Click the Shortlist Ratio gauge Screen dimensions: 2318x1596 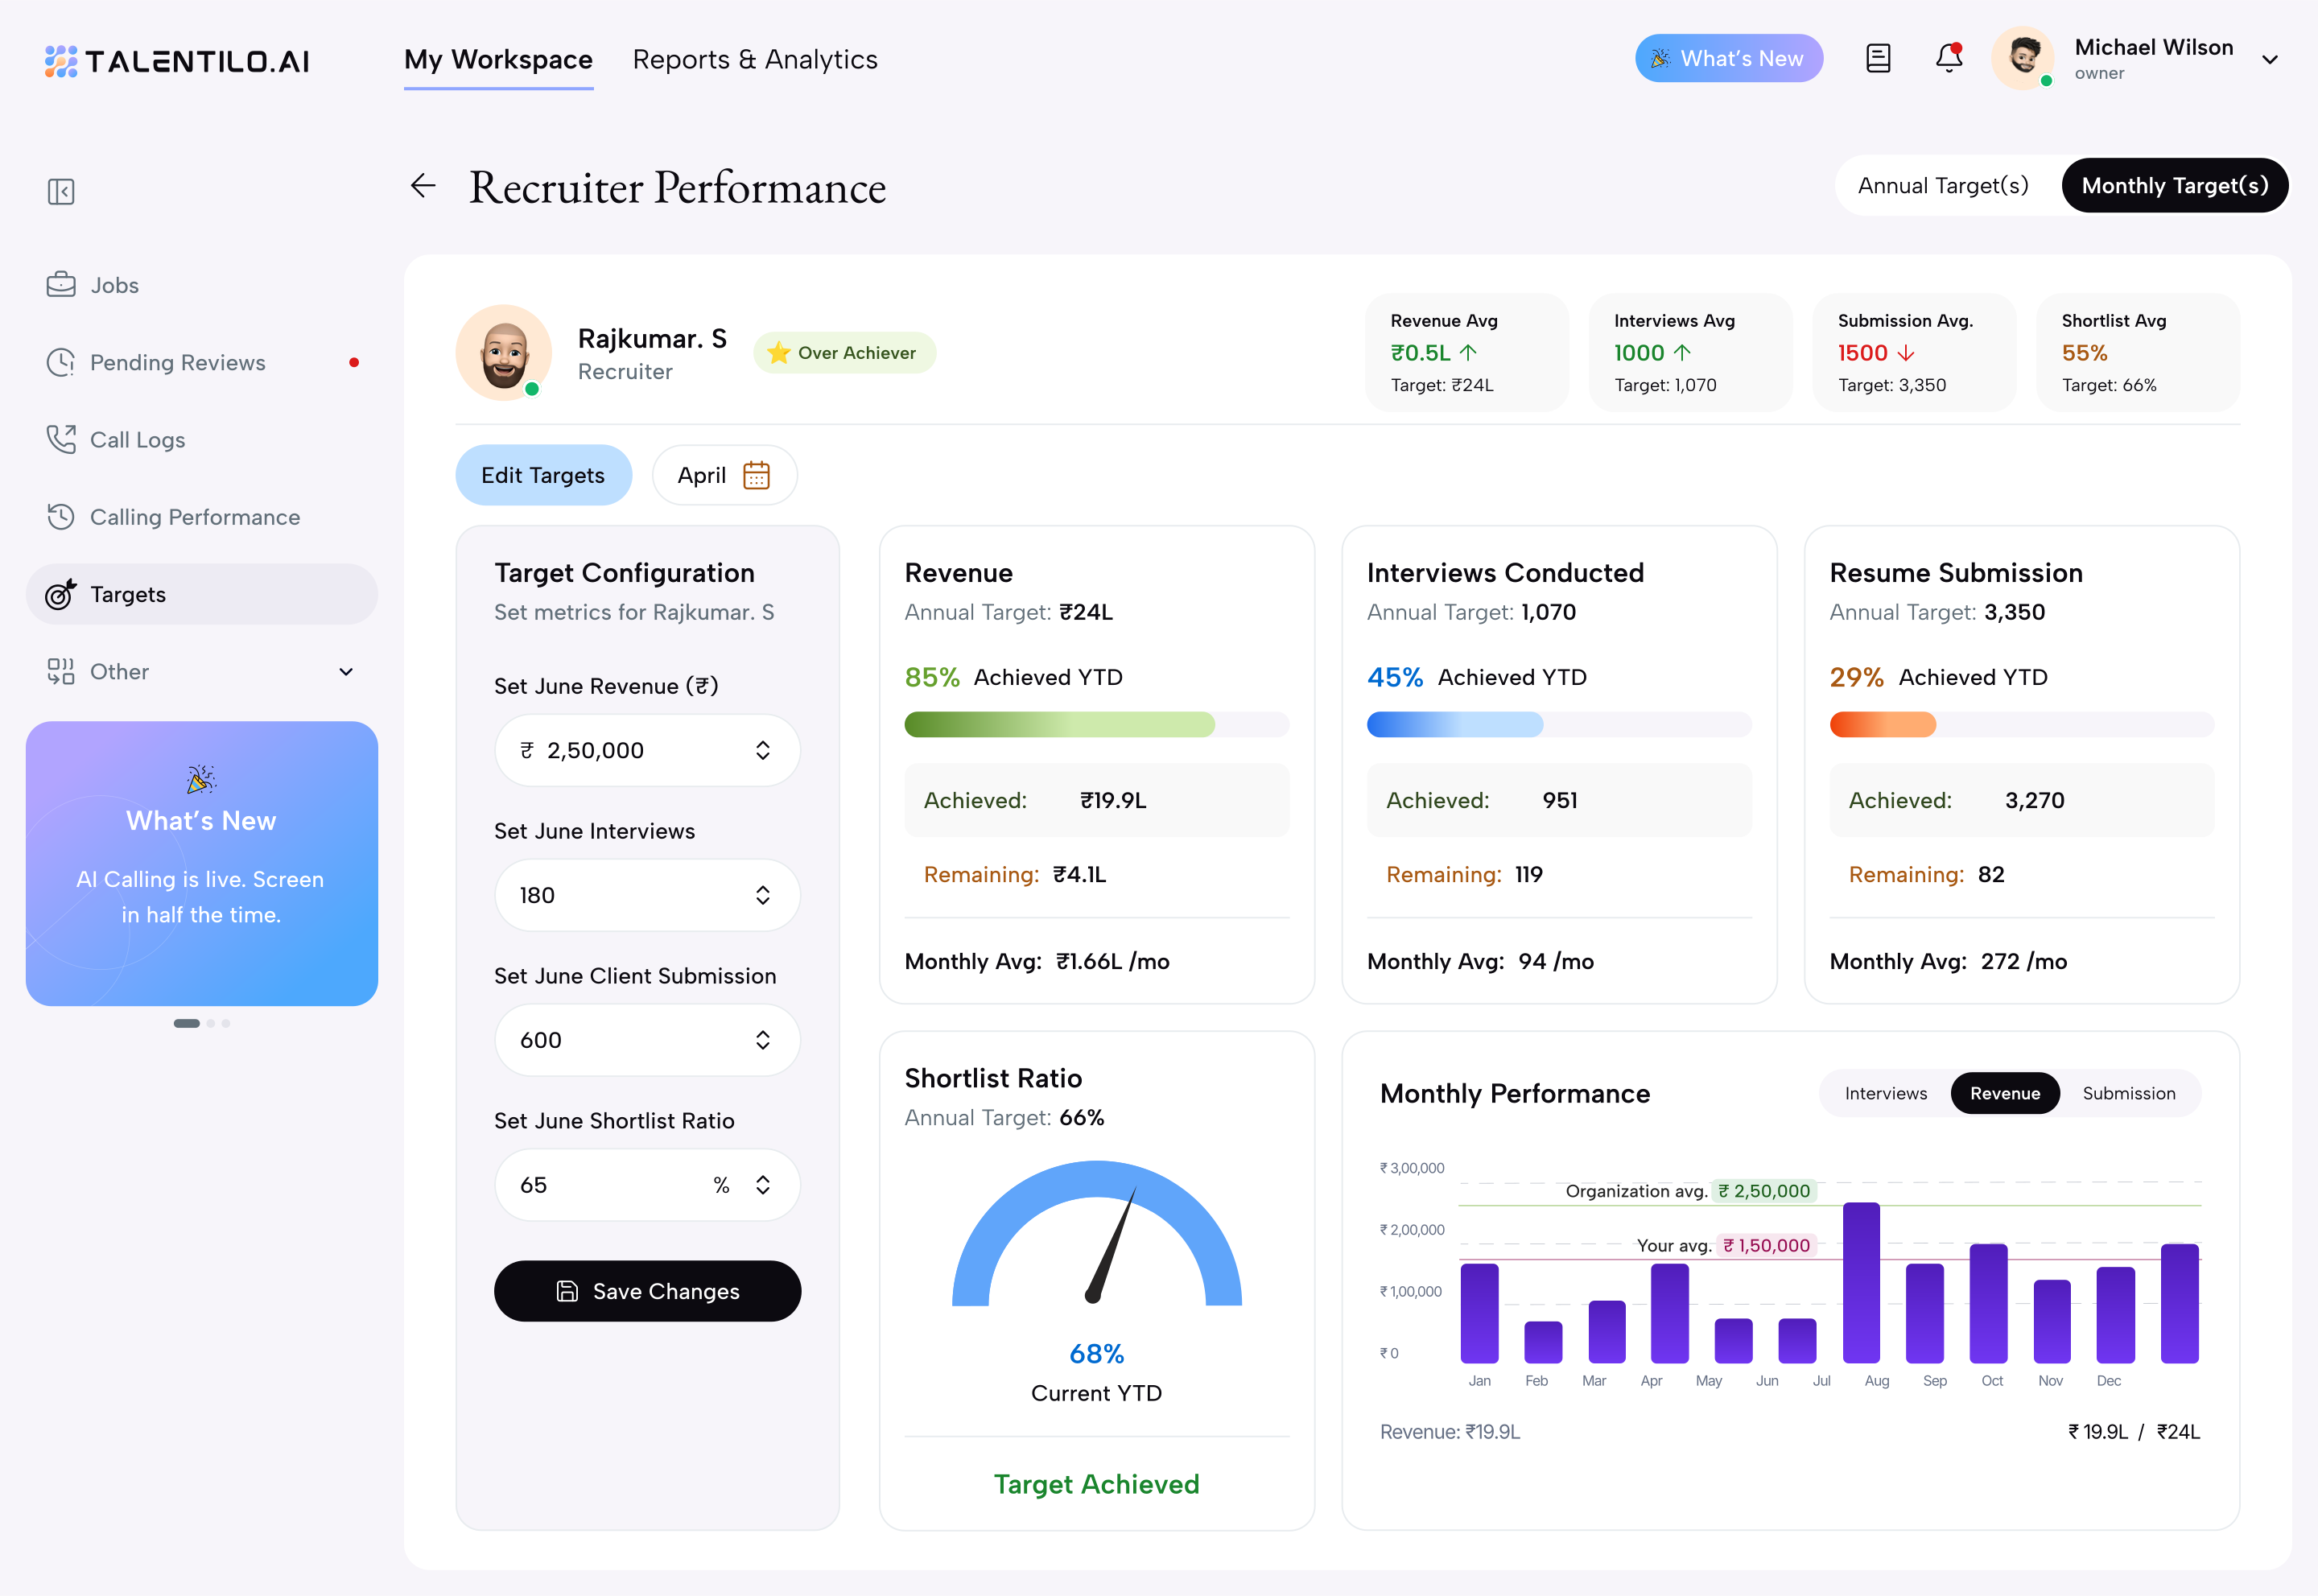tap(1097, 1235)
